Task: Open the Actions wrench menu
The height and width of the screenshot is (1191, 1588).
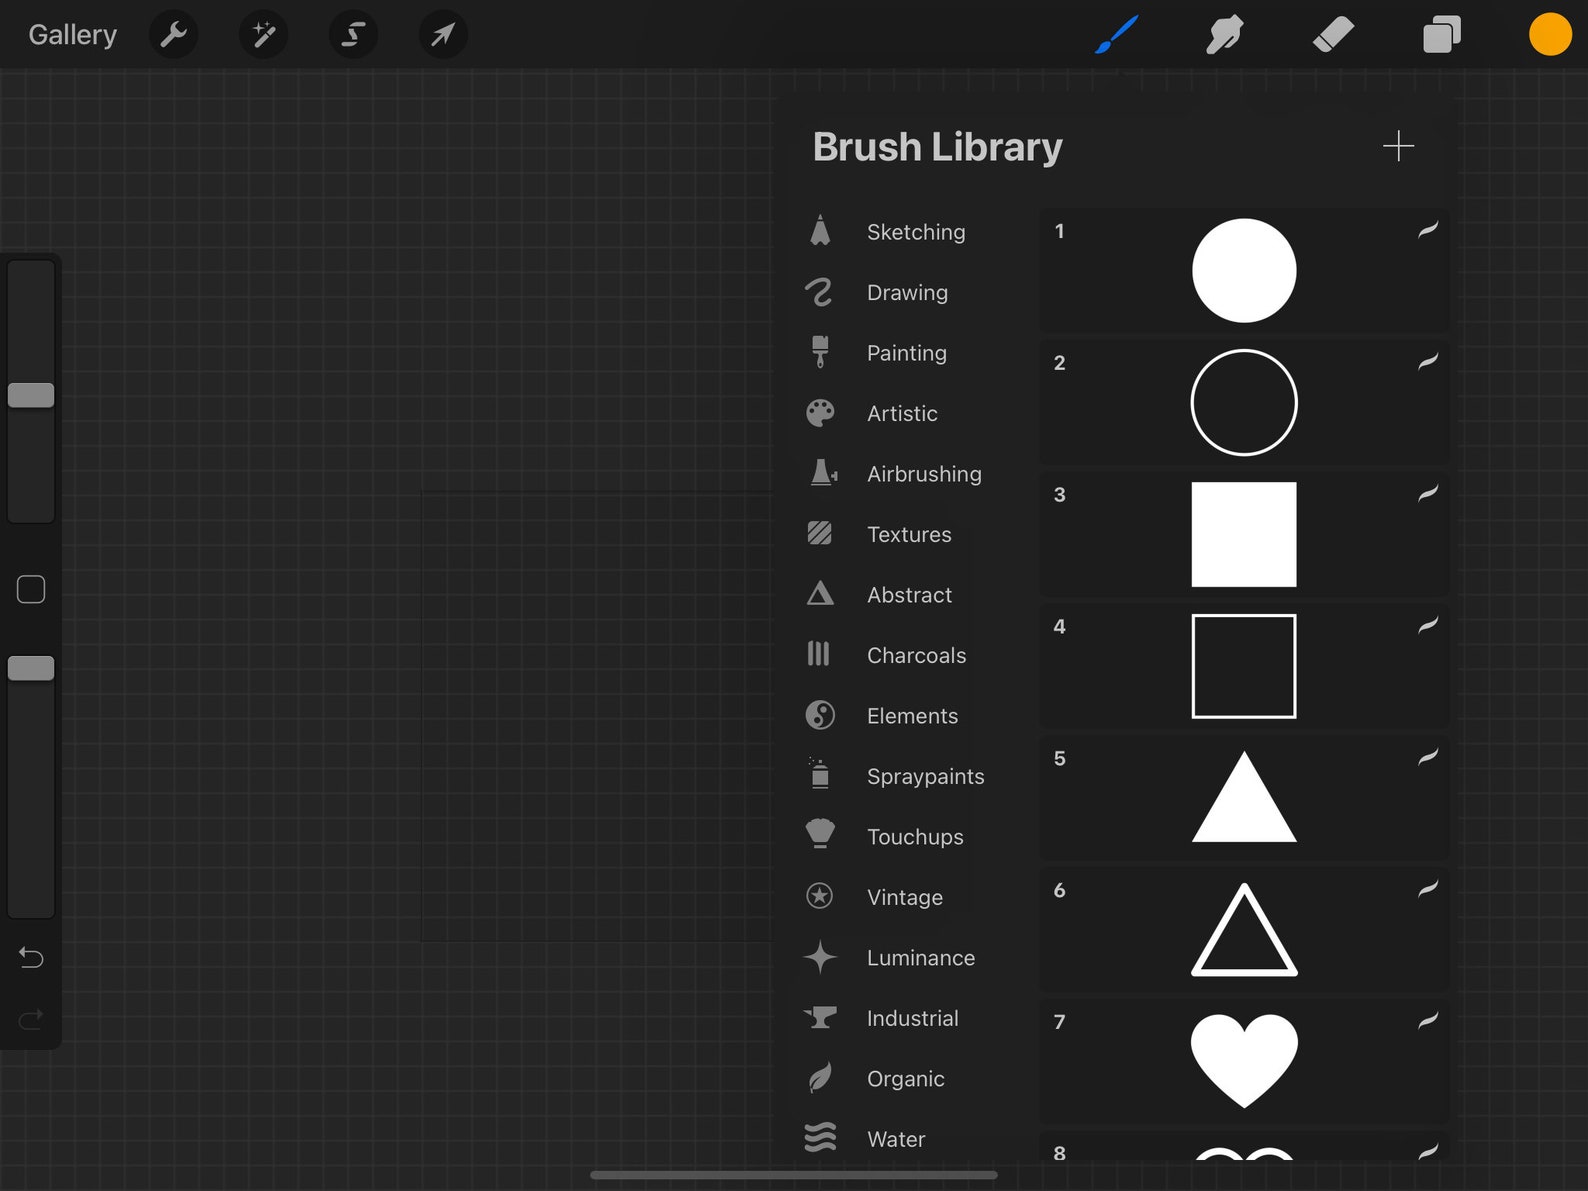Action: point(174,35)
